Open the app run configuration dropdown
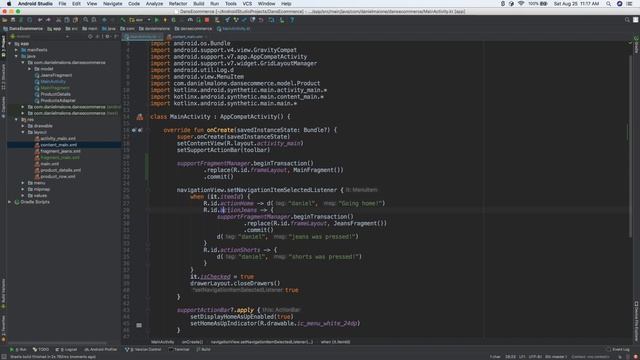This screenshot has height=360, width=640. [x=140, y=20]
